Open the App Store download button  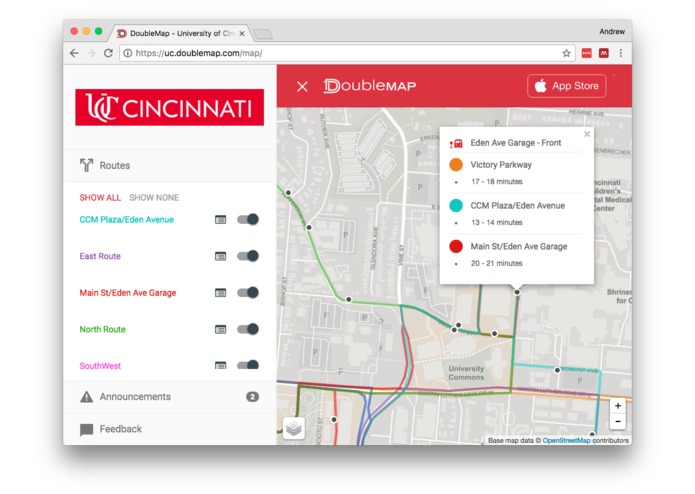point(566,86)
